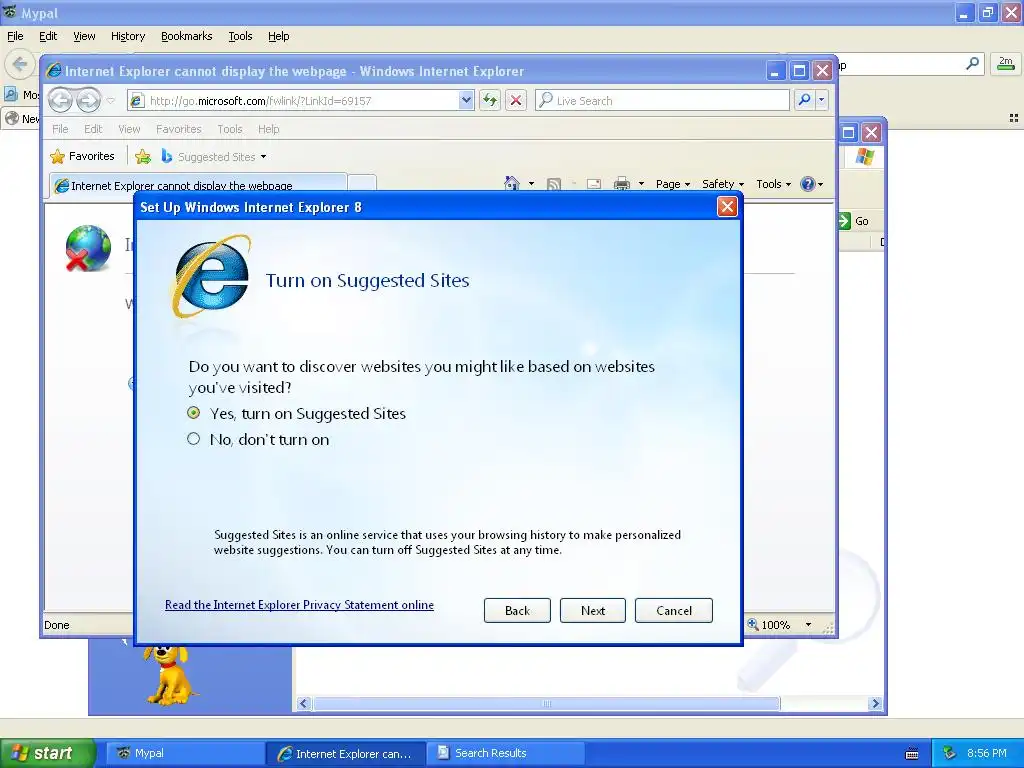1024x768 pixels.
Task: Click the network icon in system tray
Action: pos(949,753)
